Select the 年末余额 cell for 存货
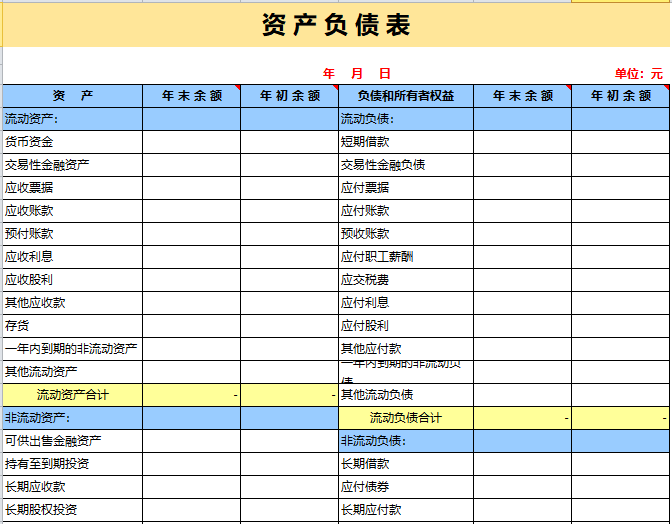 point(191,326)
